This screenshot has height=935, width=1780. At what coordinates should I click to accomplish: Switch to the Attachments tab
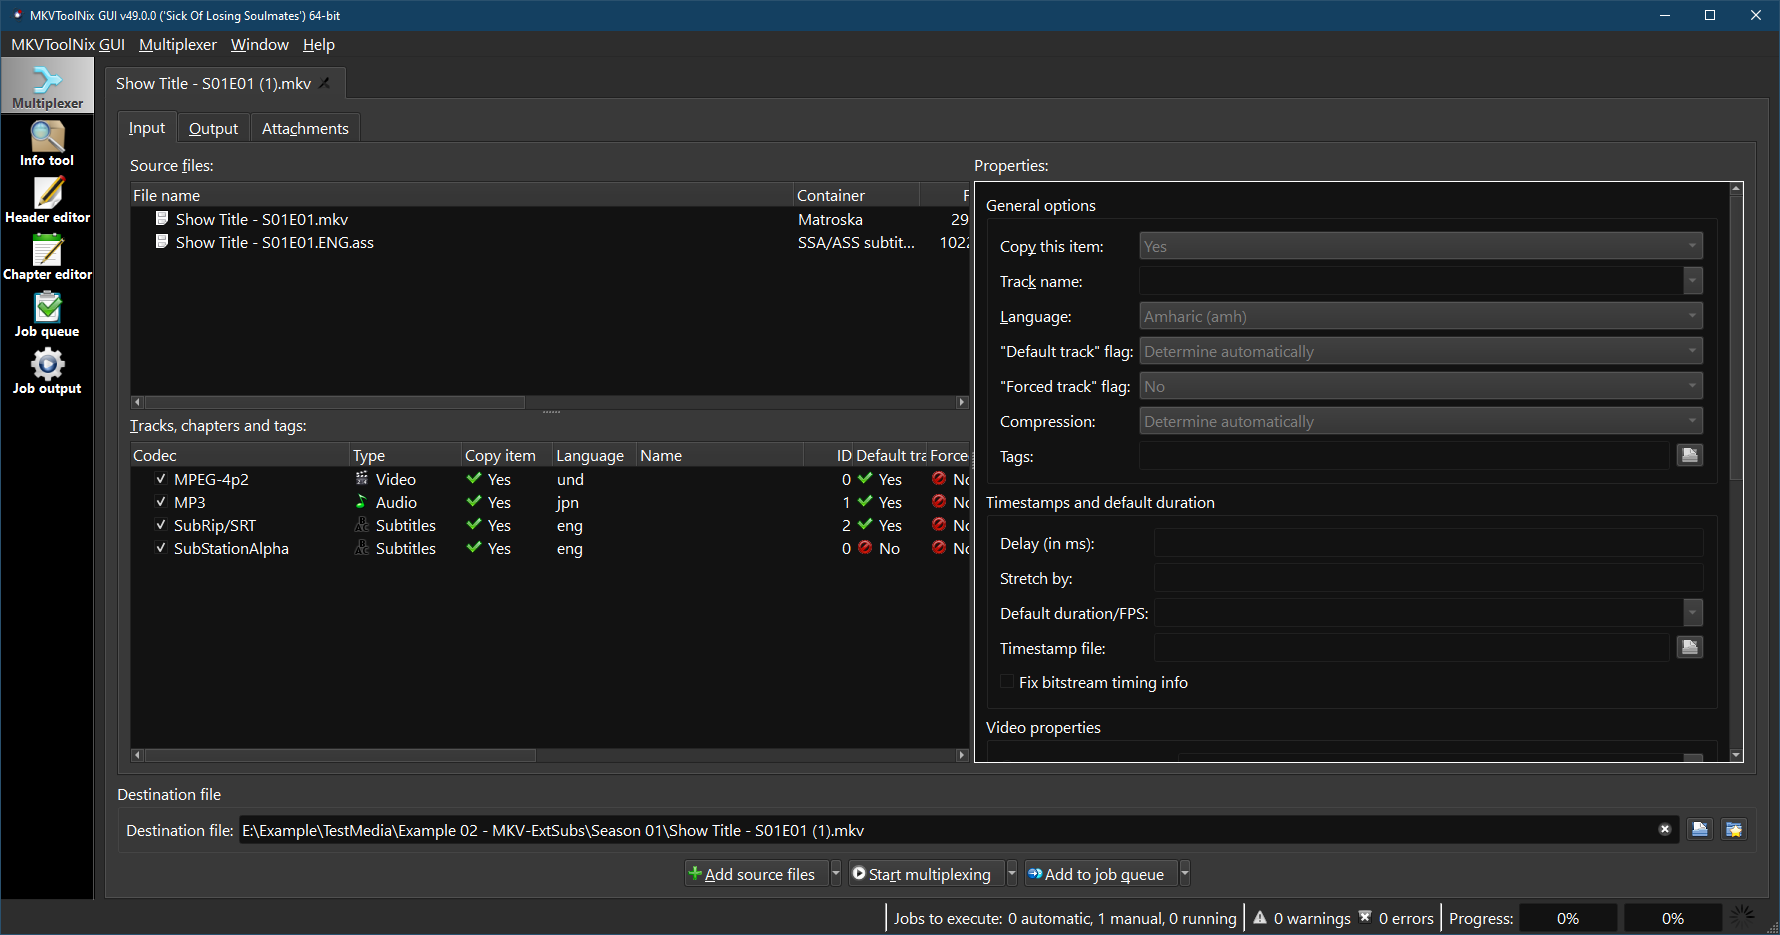[305, 128]
